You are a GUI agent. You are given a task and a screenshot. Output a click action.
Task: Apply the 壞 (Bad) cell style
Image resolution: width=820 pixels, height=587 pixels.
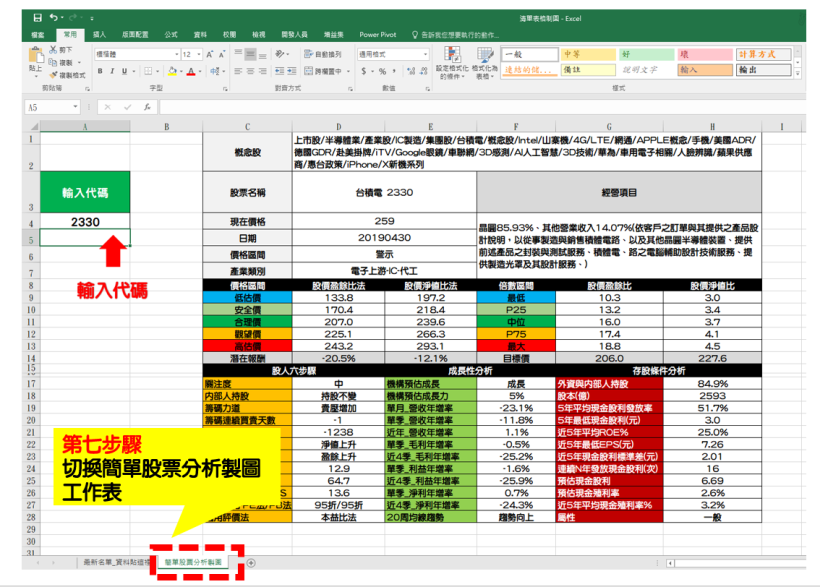705,54
